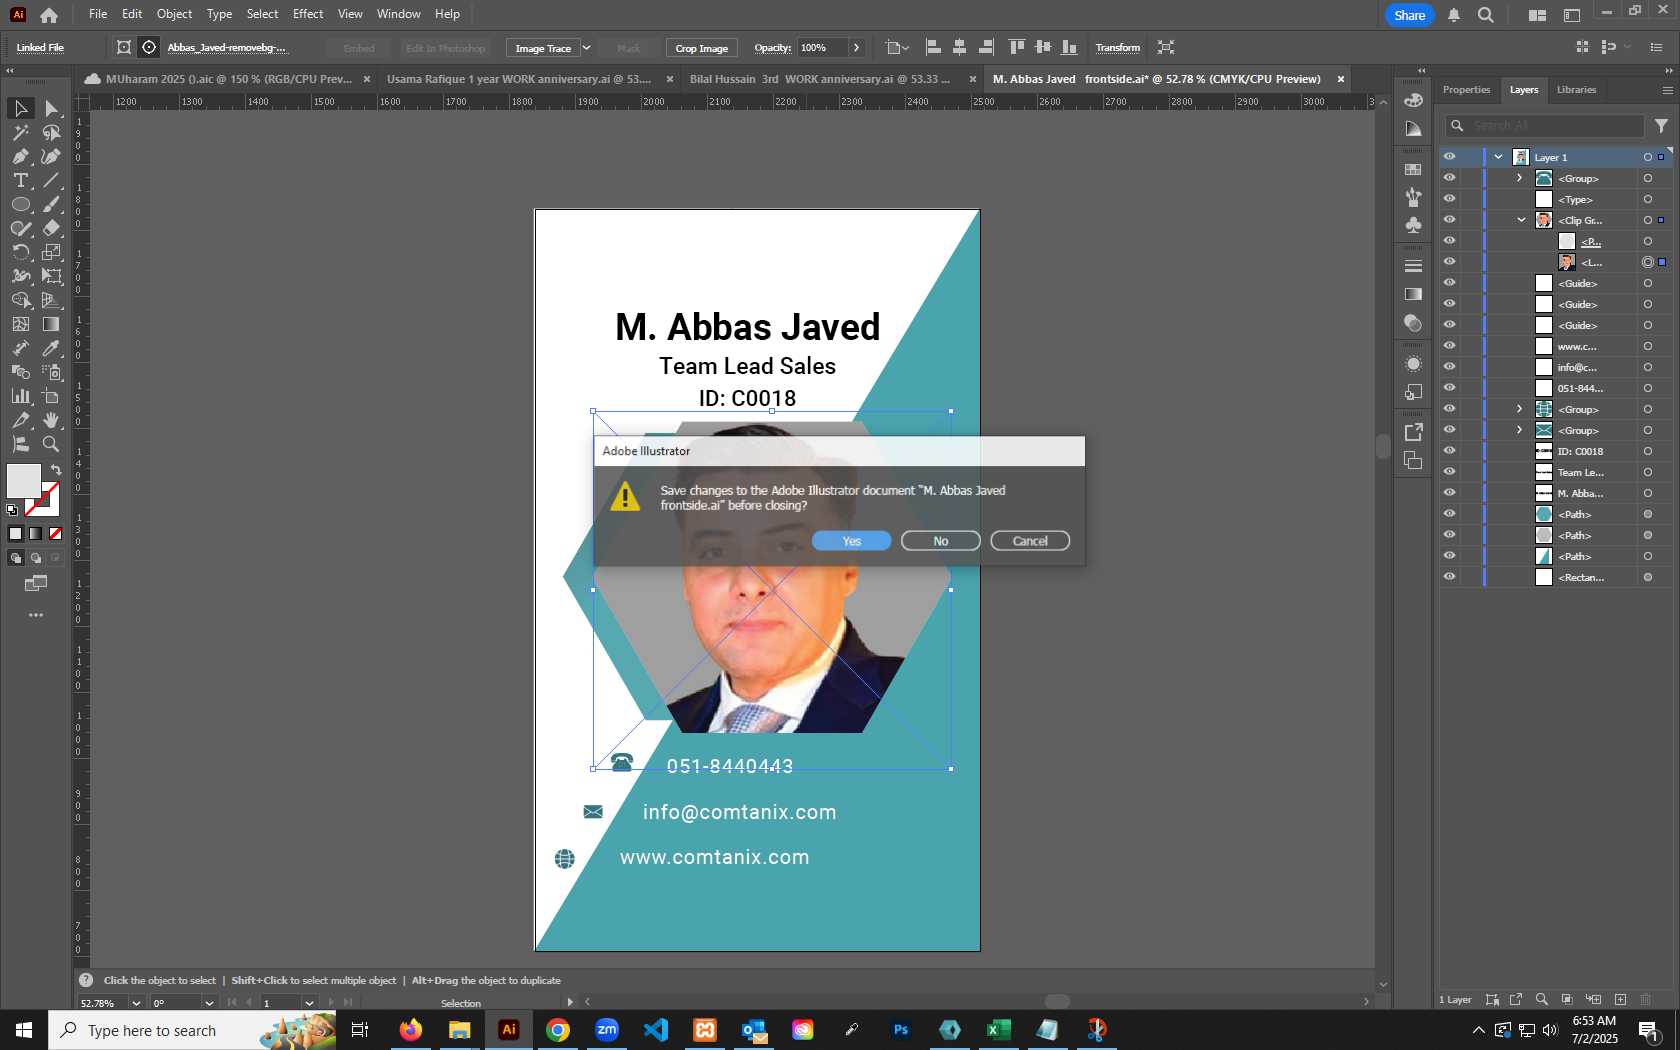The height and width of the screenshot is (1050, 1680).
Task: Open the Swatches panel icon
Action: click(1413, 170)
